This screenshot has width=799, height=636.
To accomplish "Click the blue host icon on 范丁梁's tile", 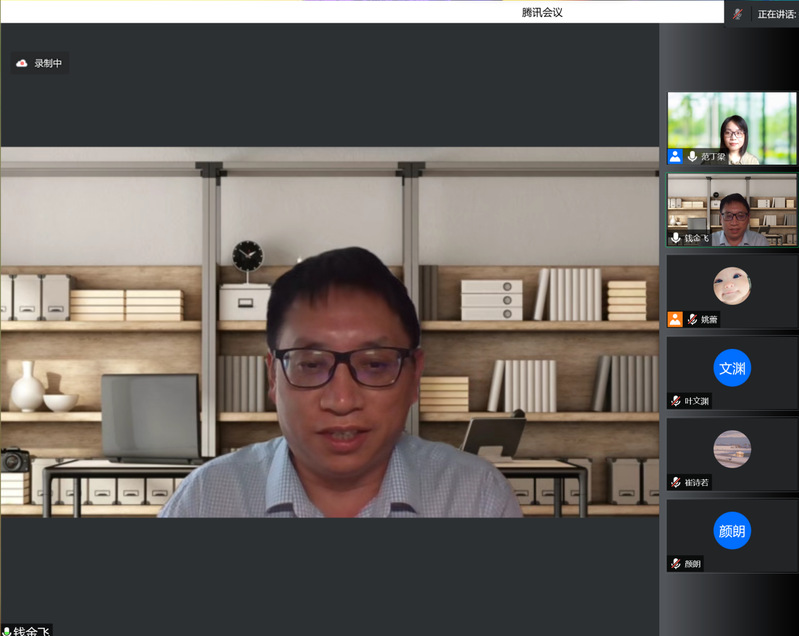I will 675,156.
